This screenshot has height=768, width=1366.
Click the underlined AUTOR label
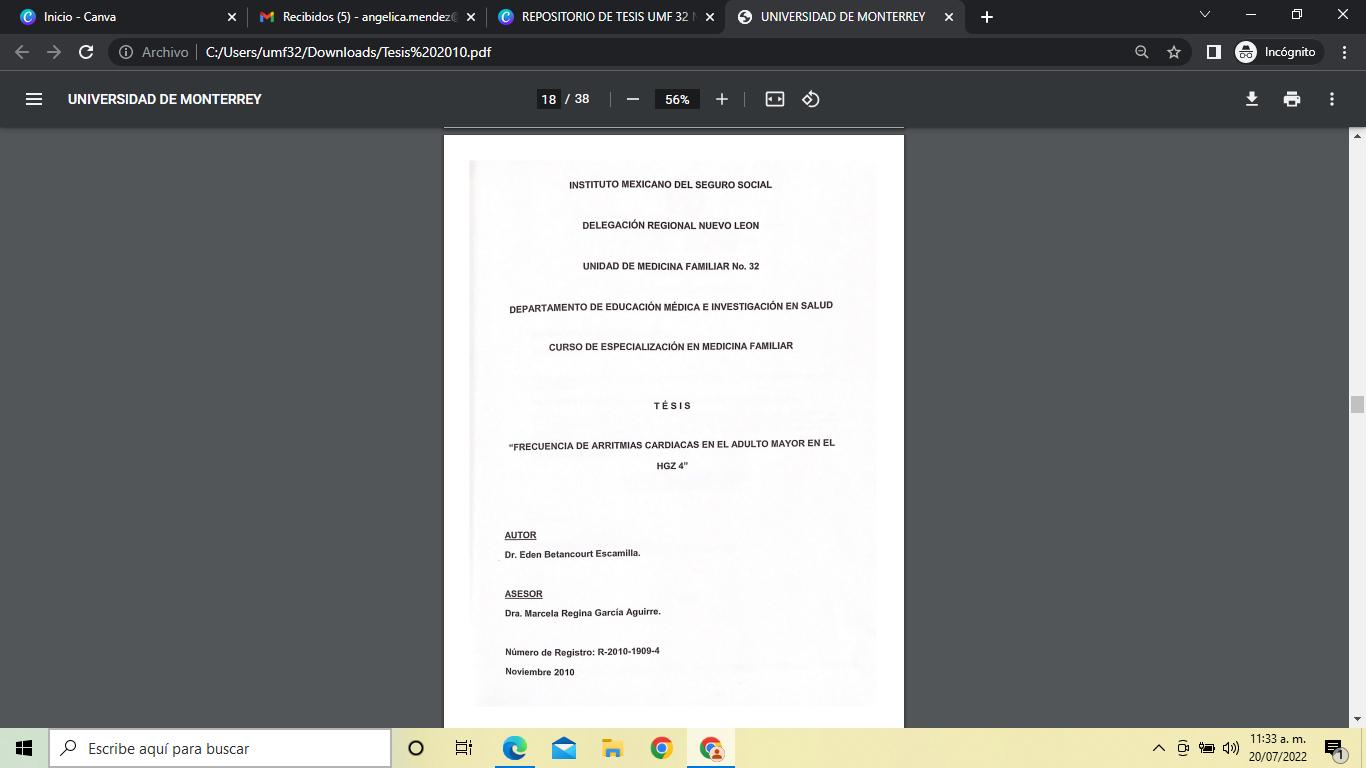tap(520, 535)
